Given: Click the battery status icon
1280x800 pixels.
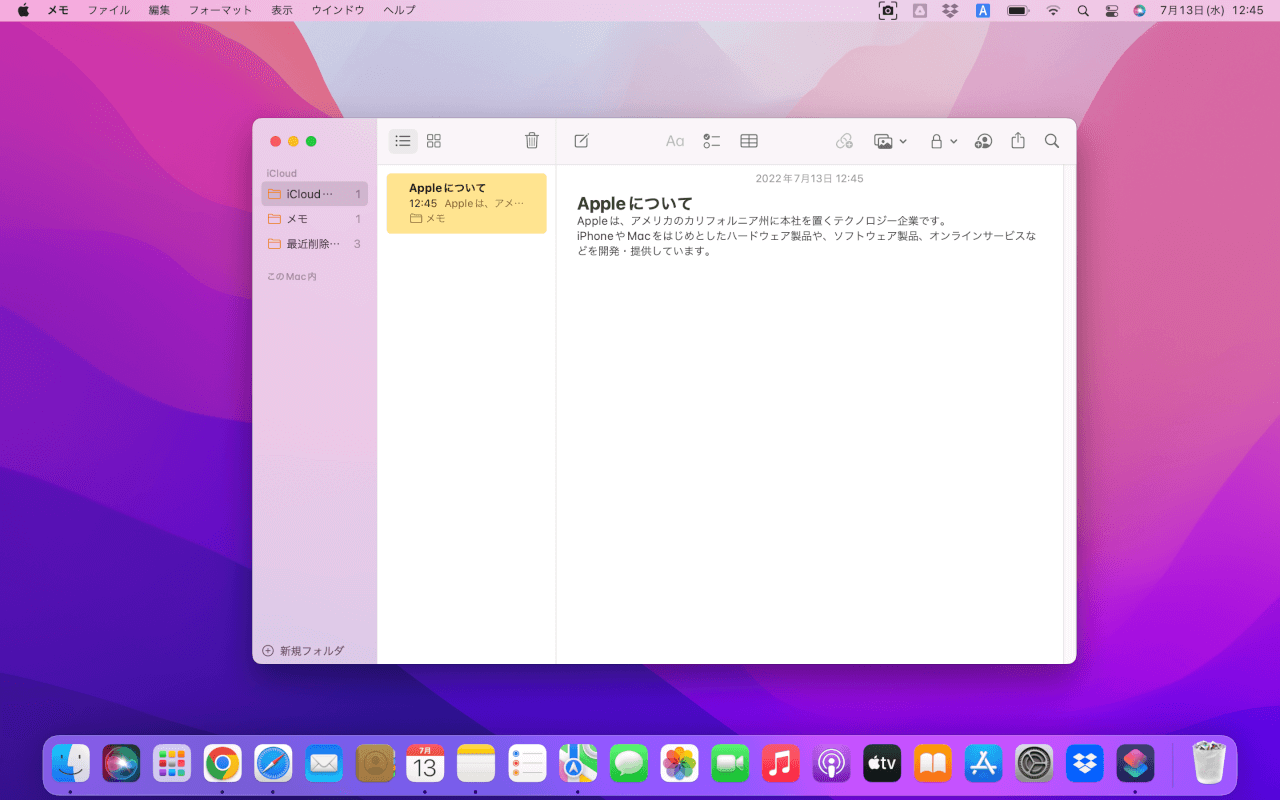Looking at the screenshot, I should click(1018, 10).
